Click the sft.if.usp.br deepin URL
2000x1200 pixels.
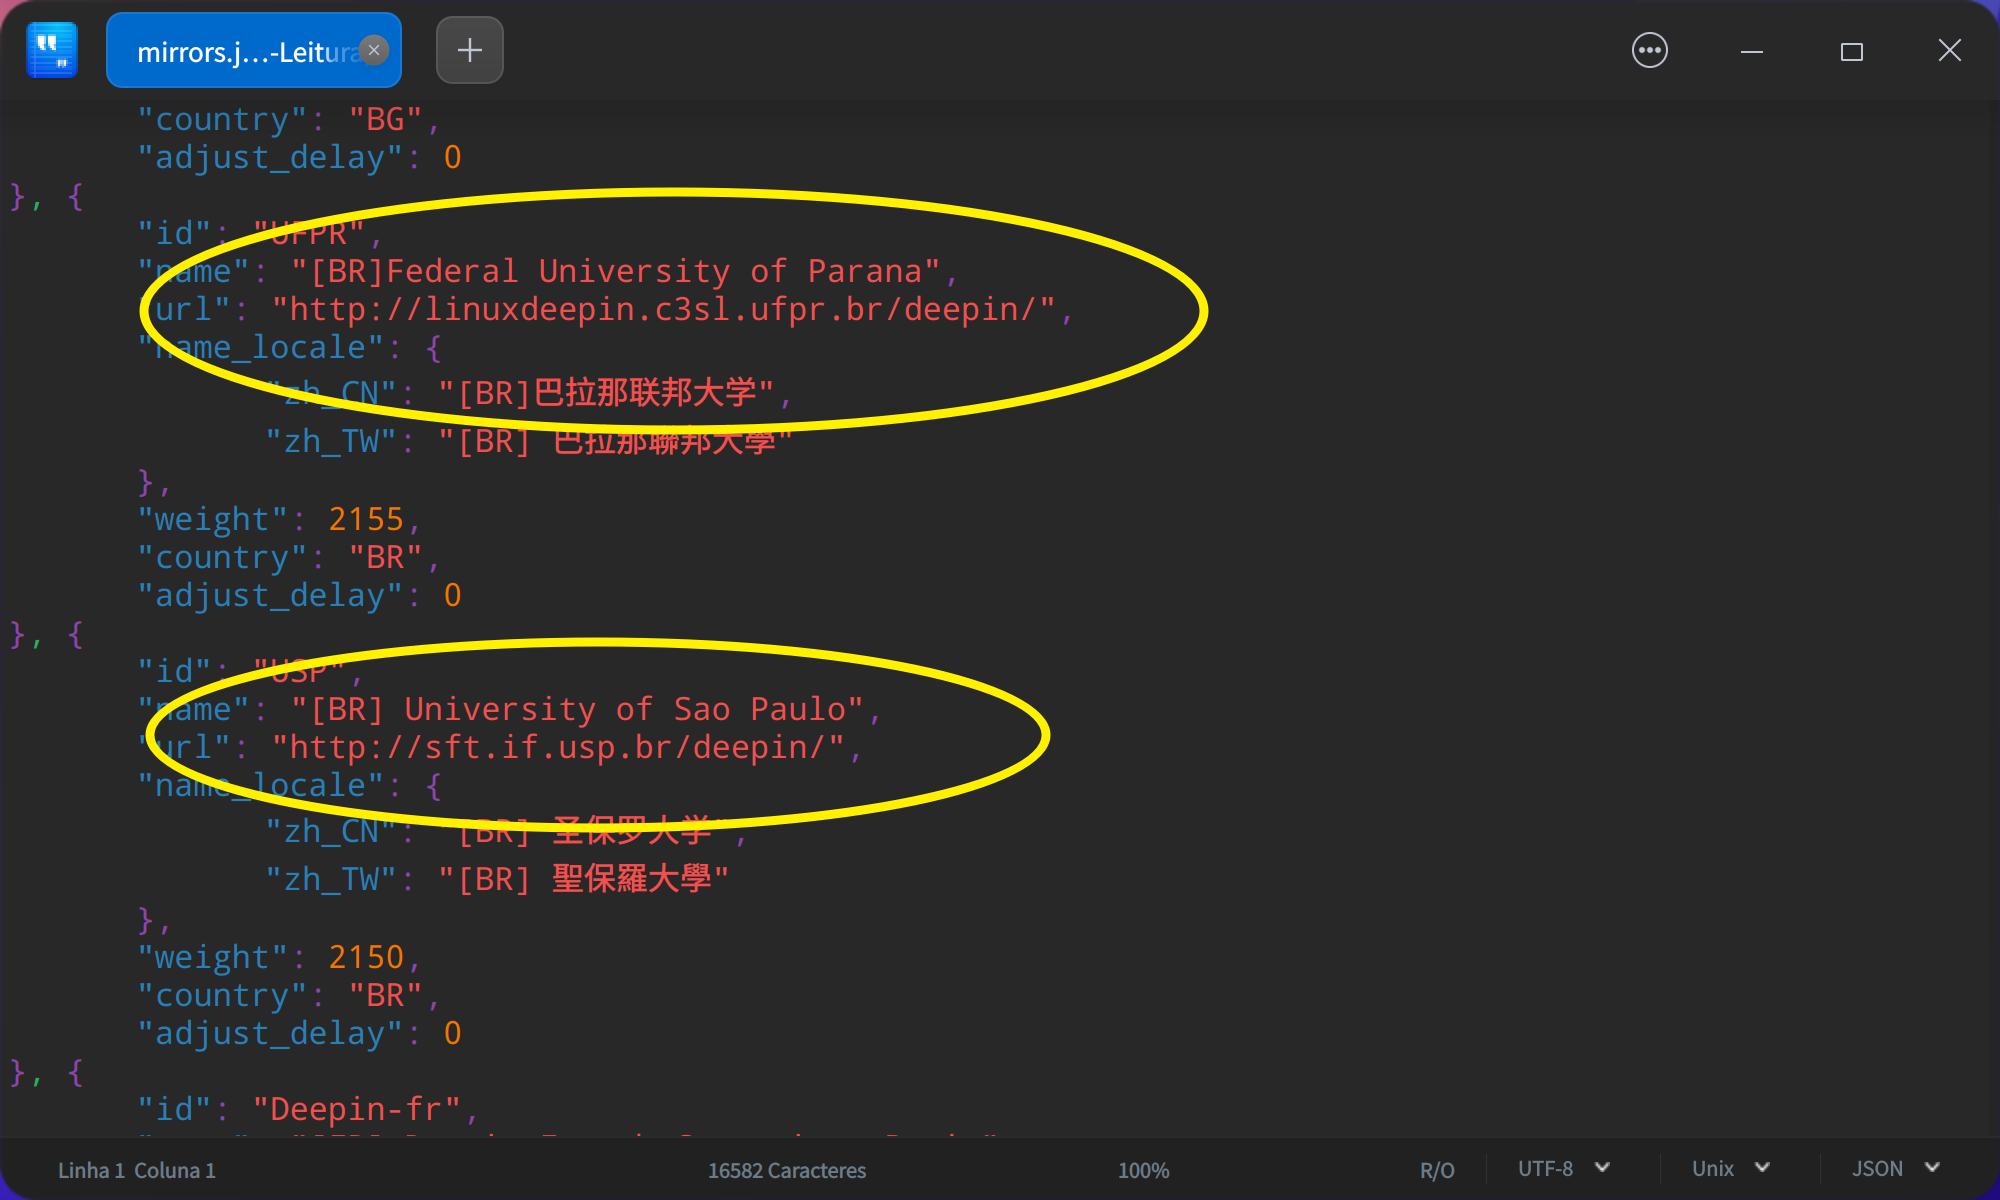coord(558,748)
